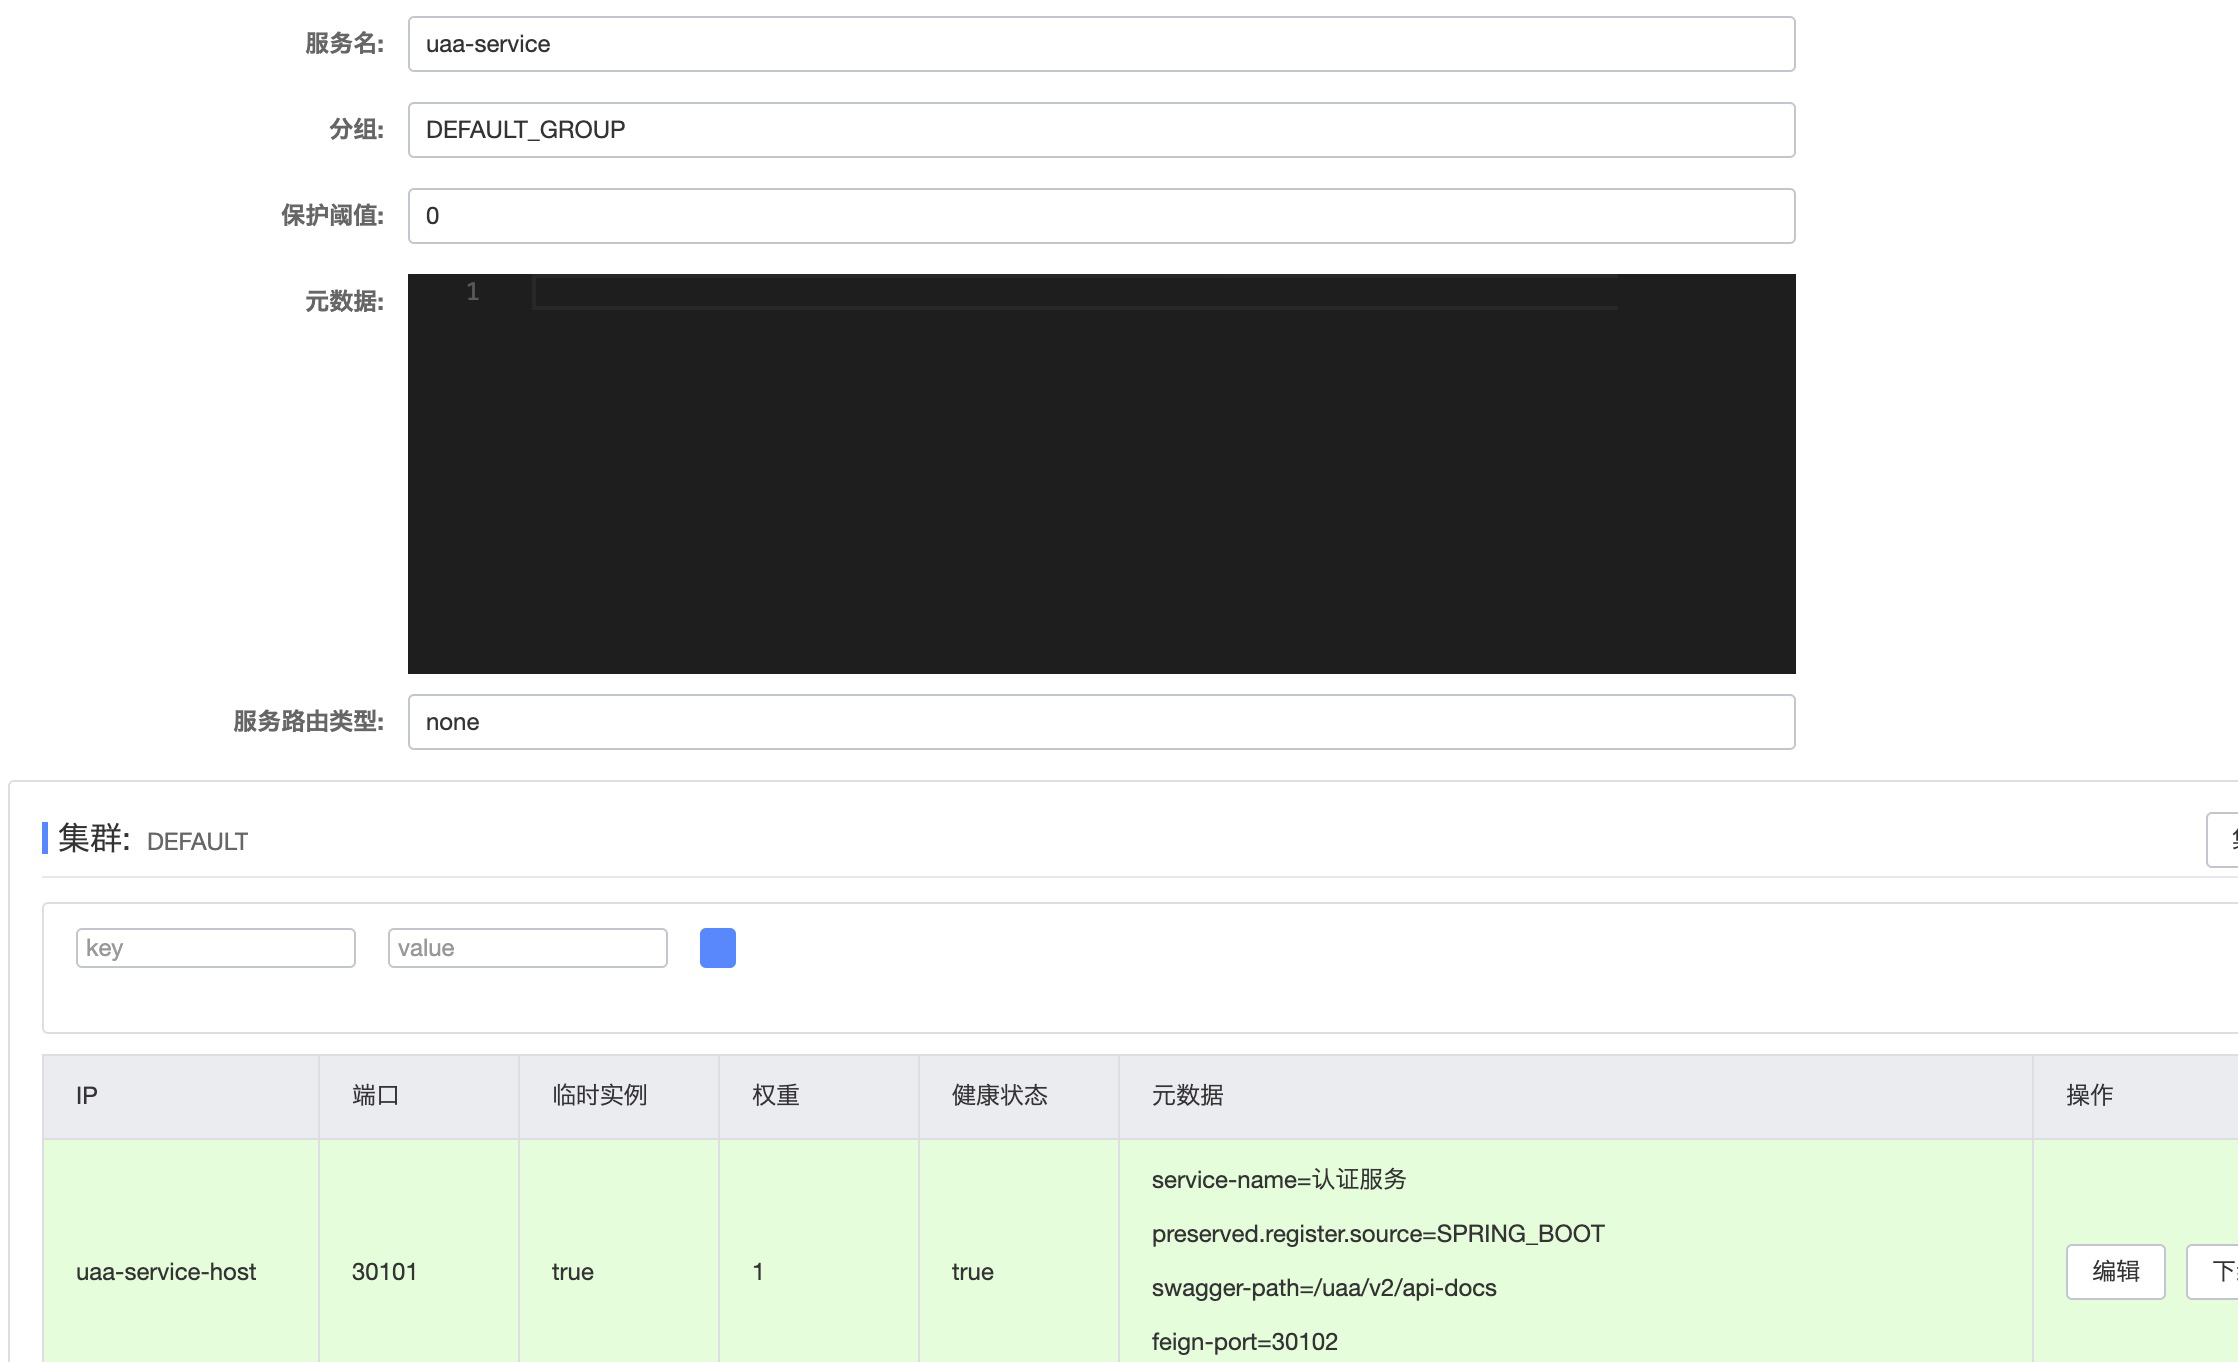This screenshot has width=2238, height=1362.
Task: Click the 健康状态 column header
Action: [x=999, y=1096]
